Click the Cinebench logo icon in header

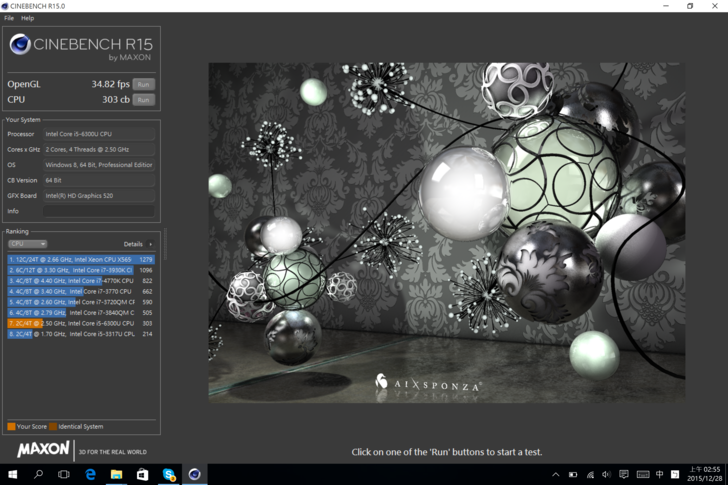[x=20, y=44]
